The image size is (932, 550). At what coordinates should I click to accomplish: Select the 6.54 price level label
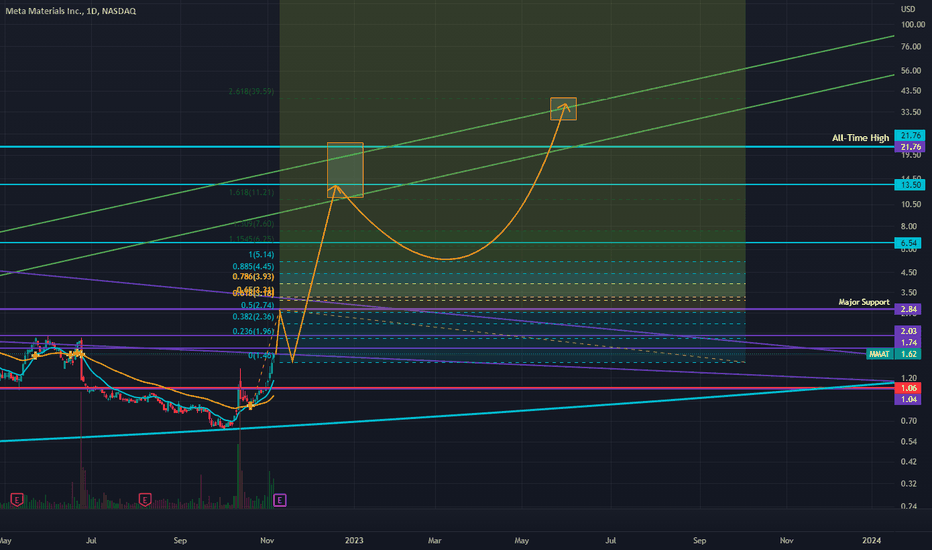pos(908,243)
